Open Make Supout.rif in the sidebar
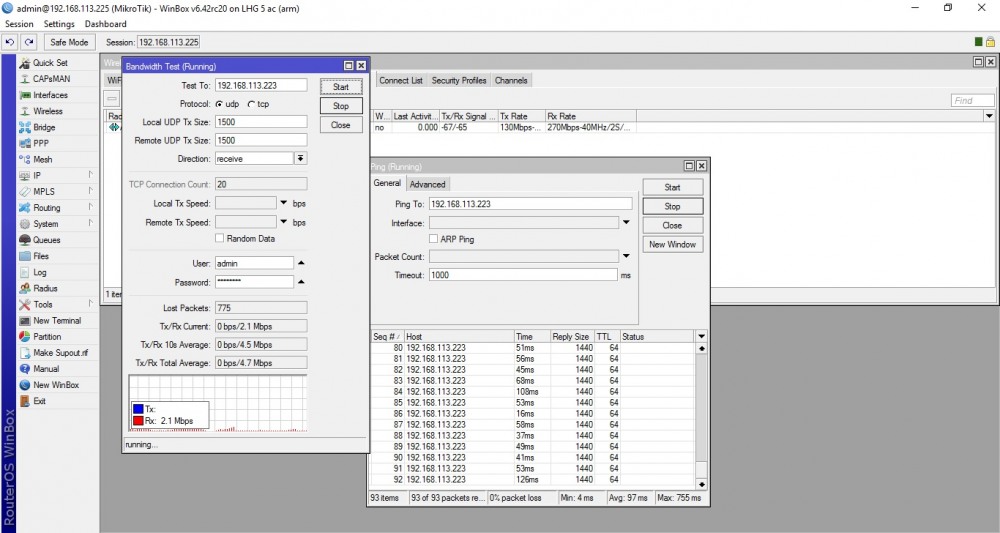The image size is (1000, 533). [60, 353]
